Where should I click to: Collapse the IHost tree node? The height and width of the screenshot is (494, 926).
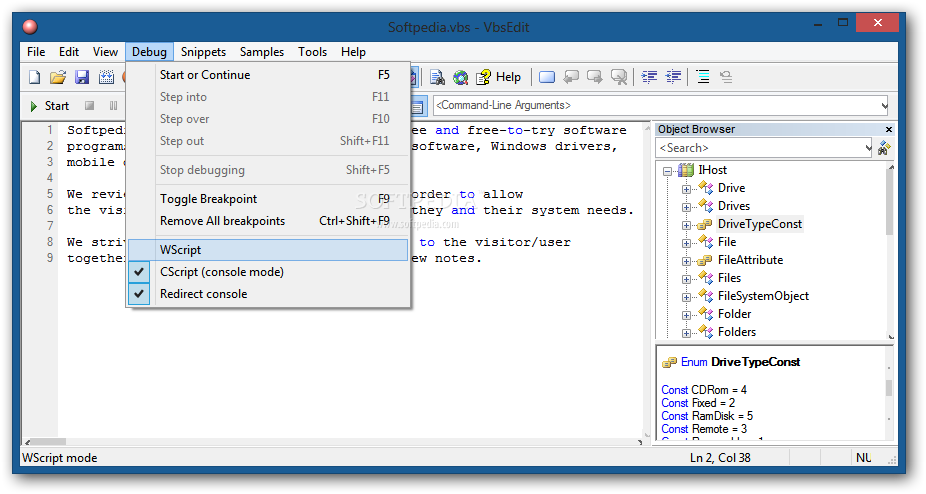pos(667,171)
